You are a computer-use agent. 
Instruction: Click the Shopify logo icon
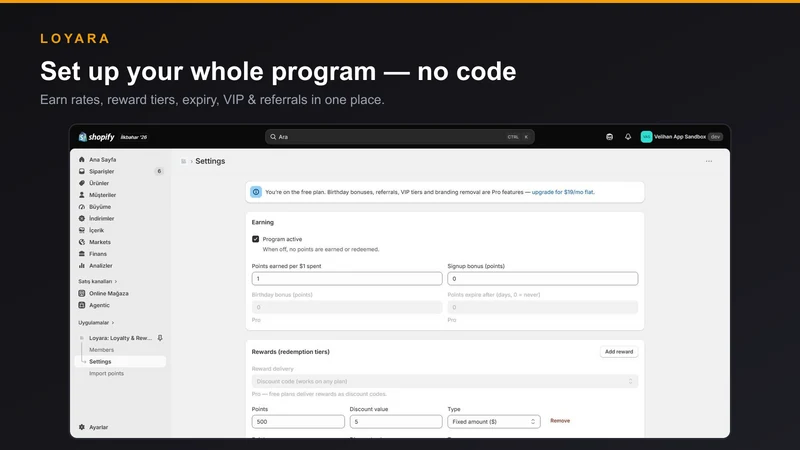[x=82, y=137]
